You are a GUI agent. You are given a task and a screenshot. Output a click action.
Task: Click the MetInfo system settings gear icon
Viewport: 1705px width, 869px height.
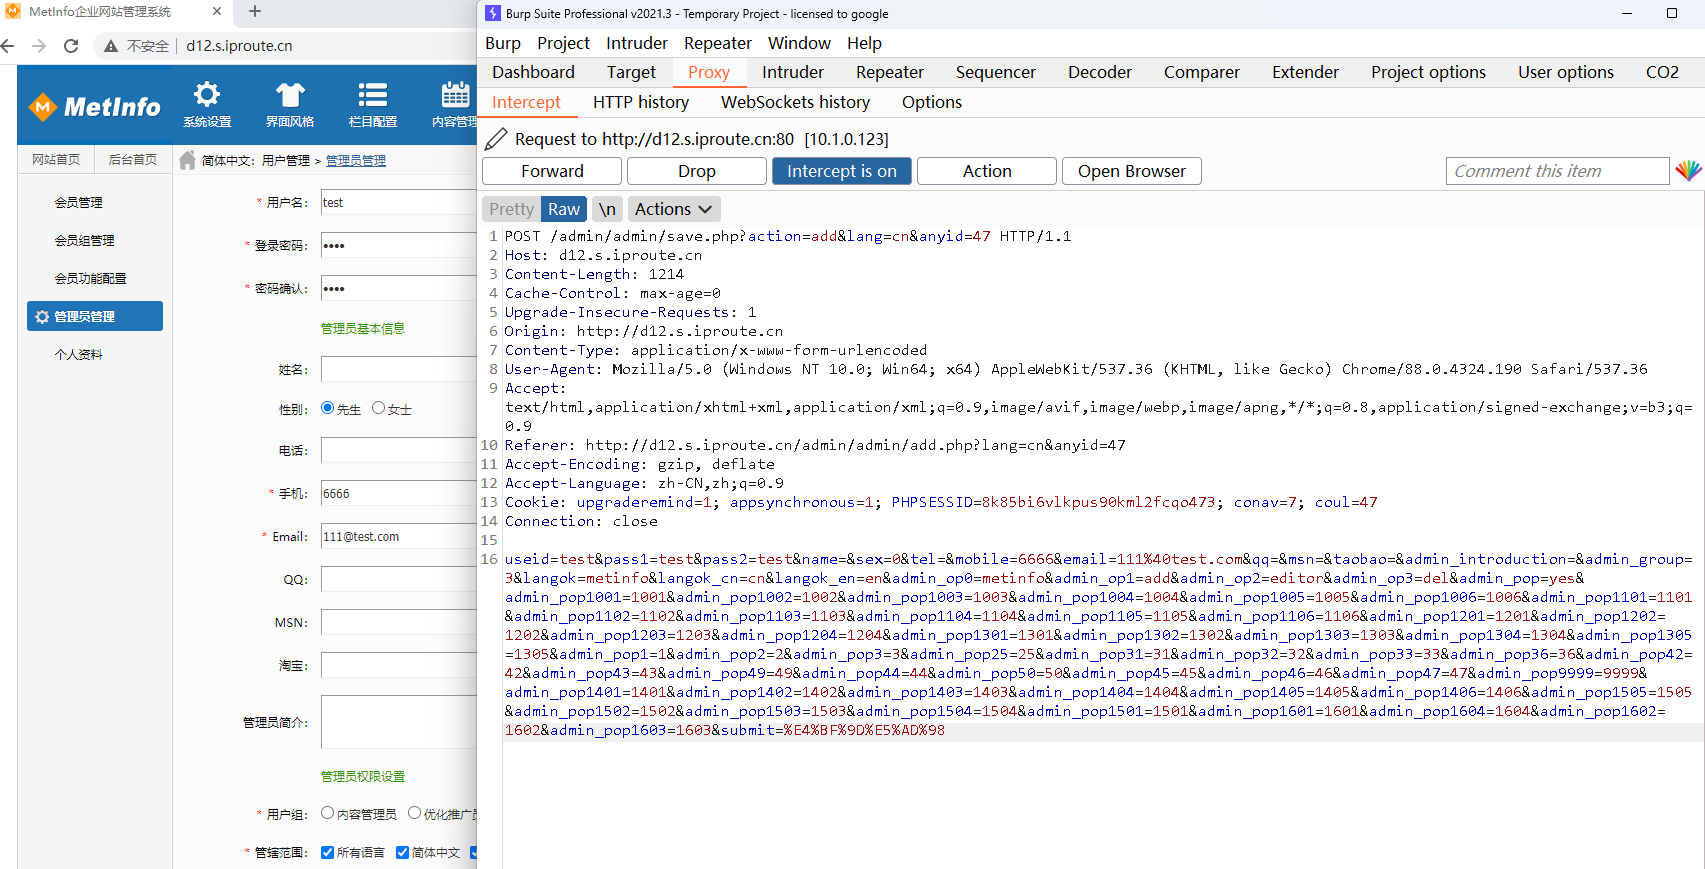tap(207, 95)
